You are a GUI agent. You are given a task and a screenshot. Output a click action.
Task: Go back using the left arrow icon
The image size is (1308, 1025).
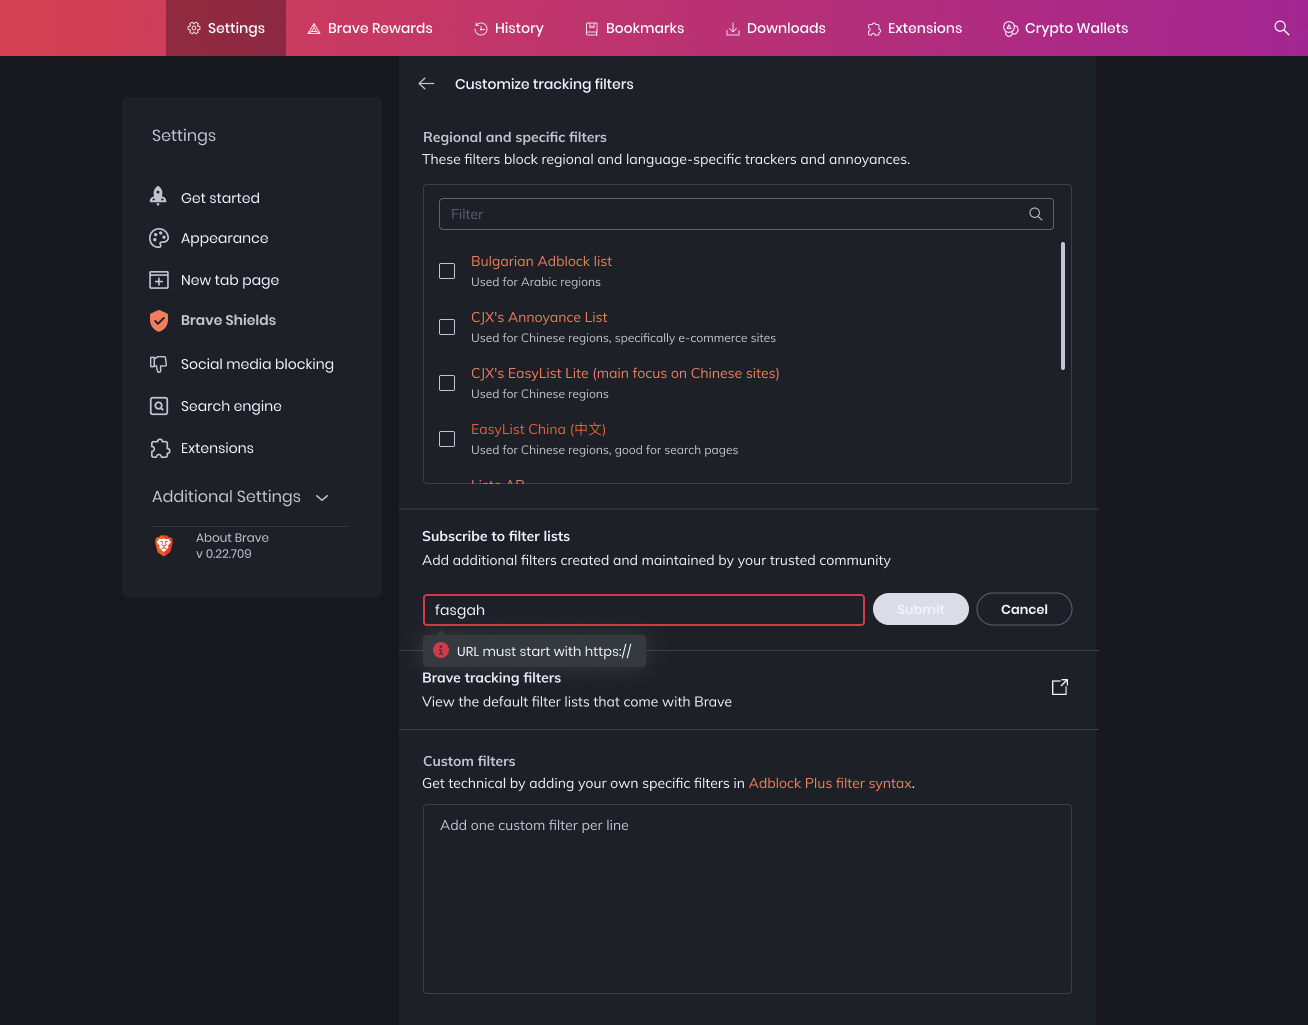tap(427, 84)
